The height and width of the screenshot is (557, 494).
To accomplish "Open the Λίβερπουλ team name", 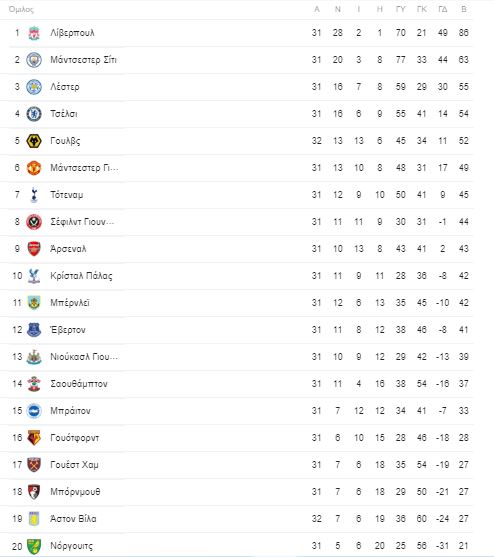I will point(72,33).
